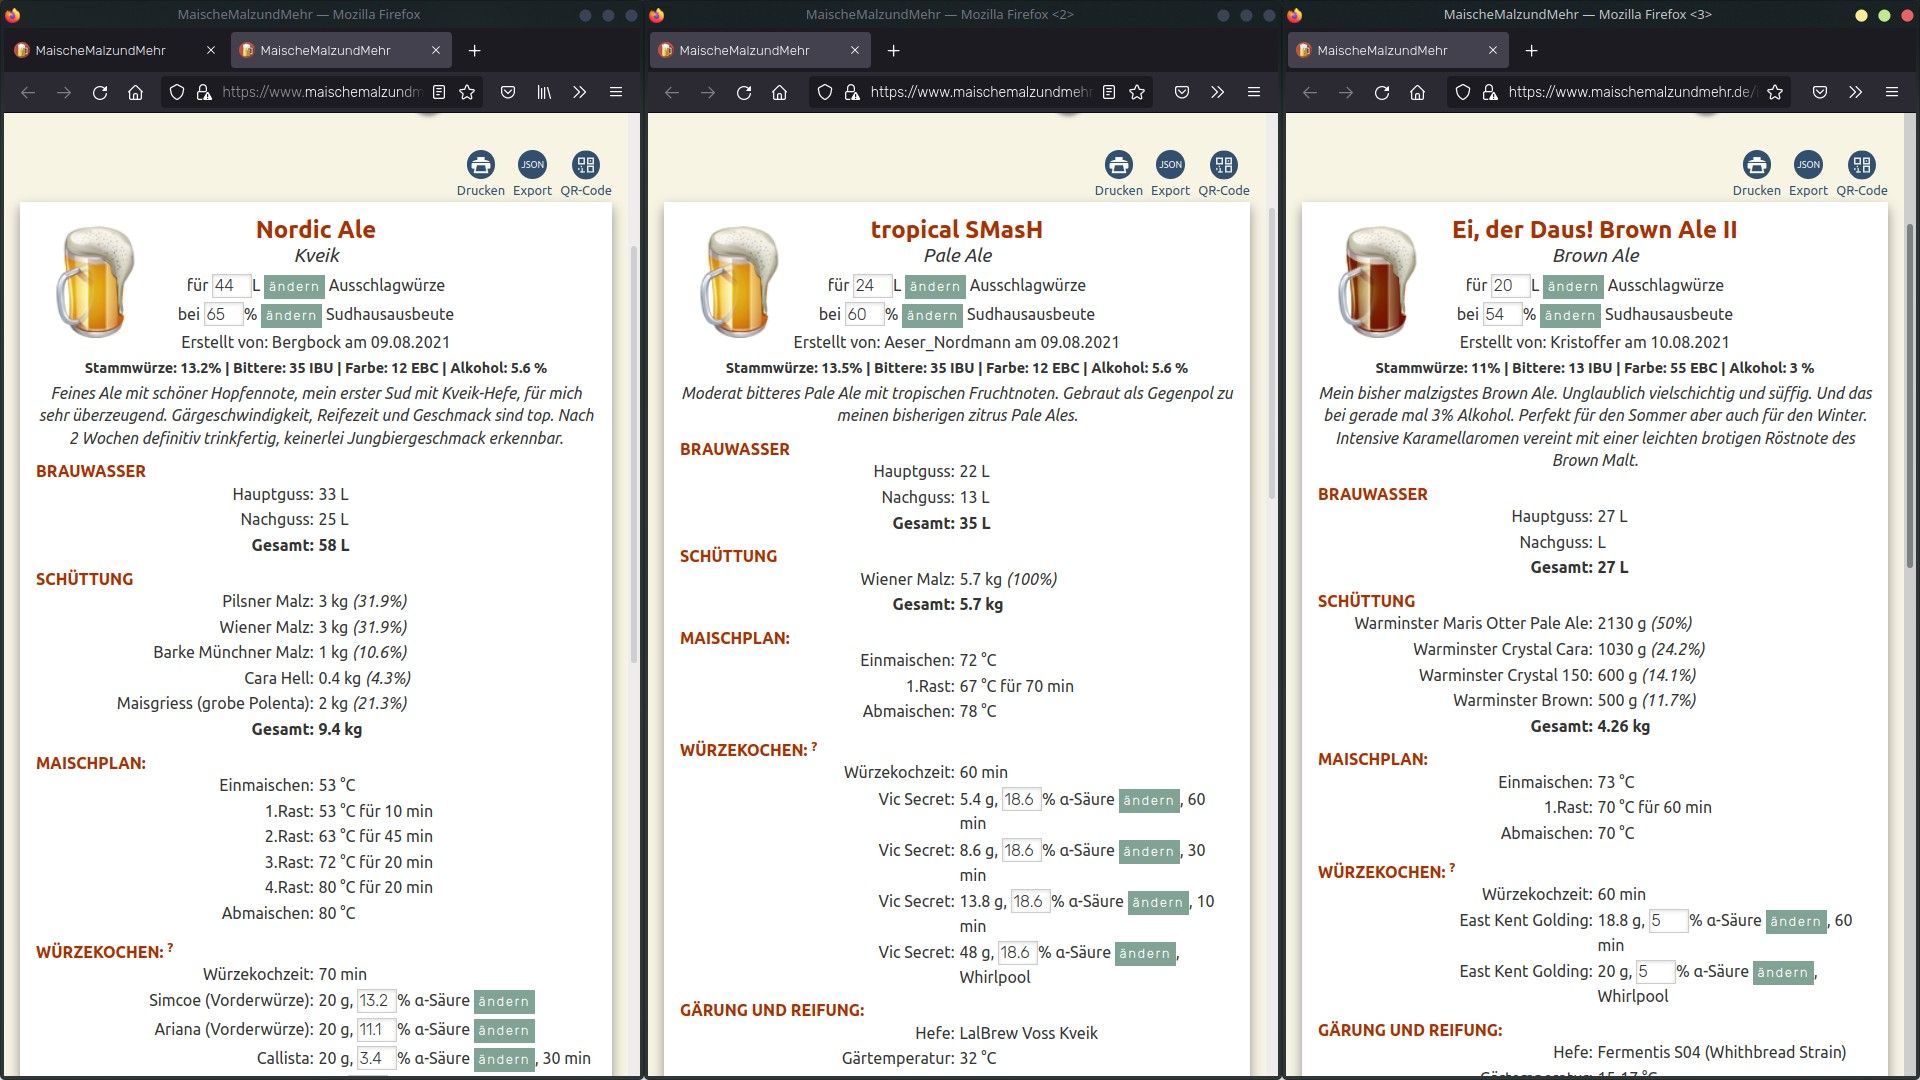This screenshot has width=1920, height=1080.
Task: Edit Vic Secret 8.6 g alpha acid field
Action: click(1021, 850)
